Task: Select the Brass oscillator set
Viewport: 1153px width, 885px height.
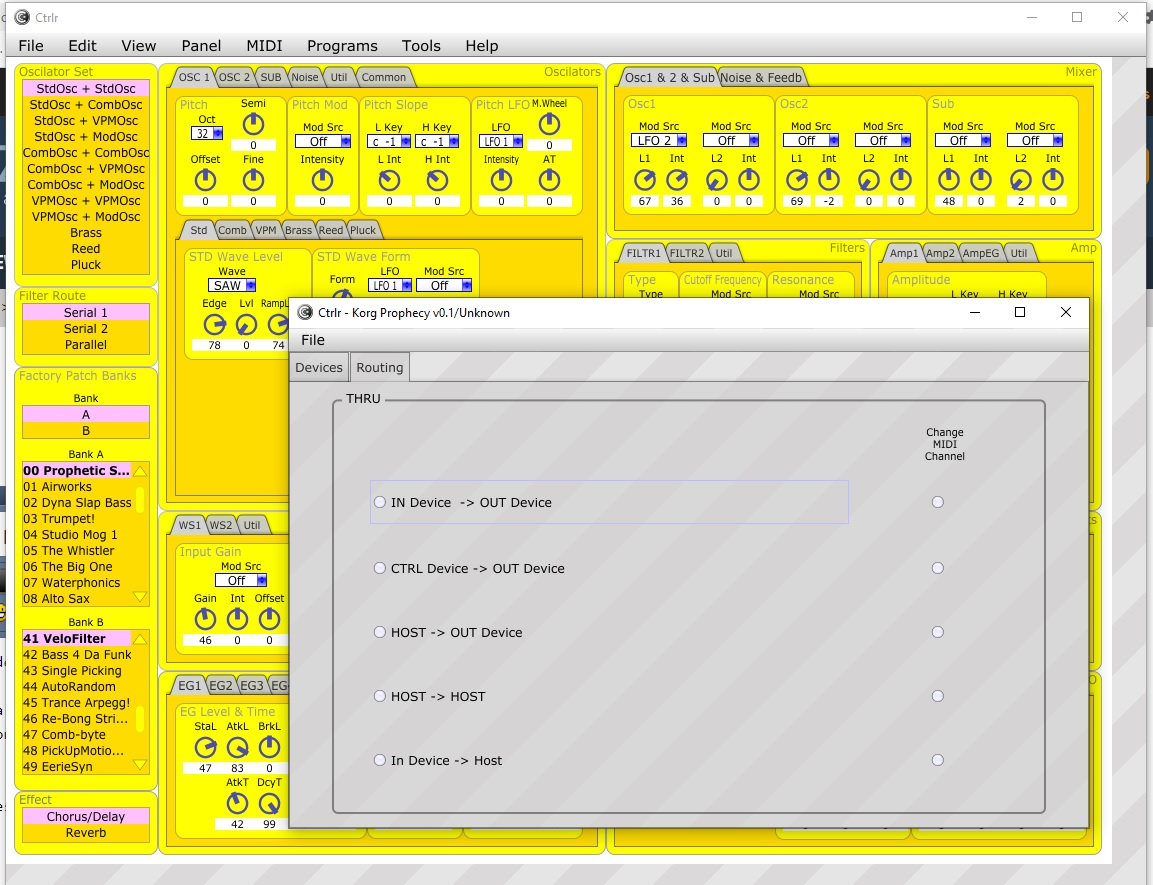Action: click(x=86, y=233)
